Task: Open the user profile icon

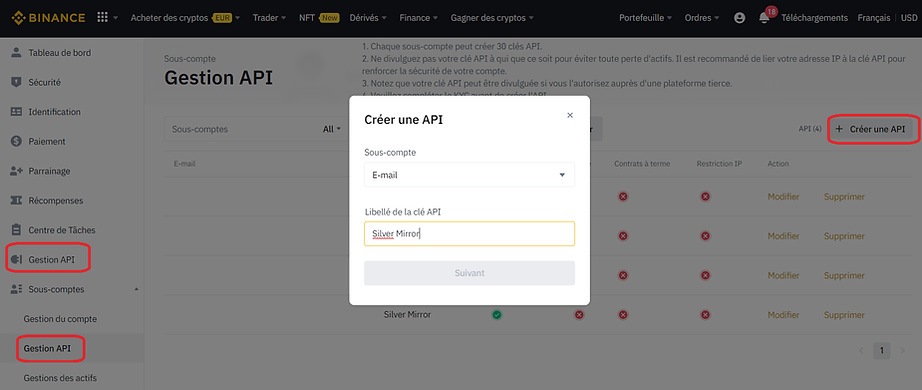Action: (x=740, y=18)
